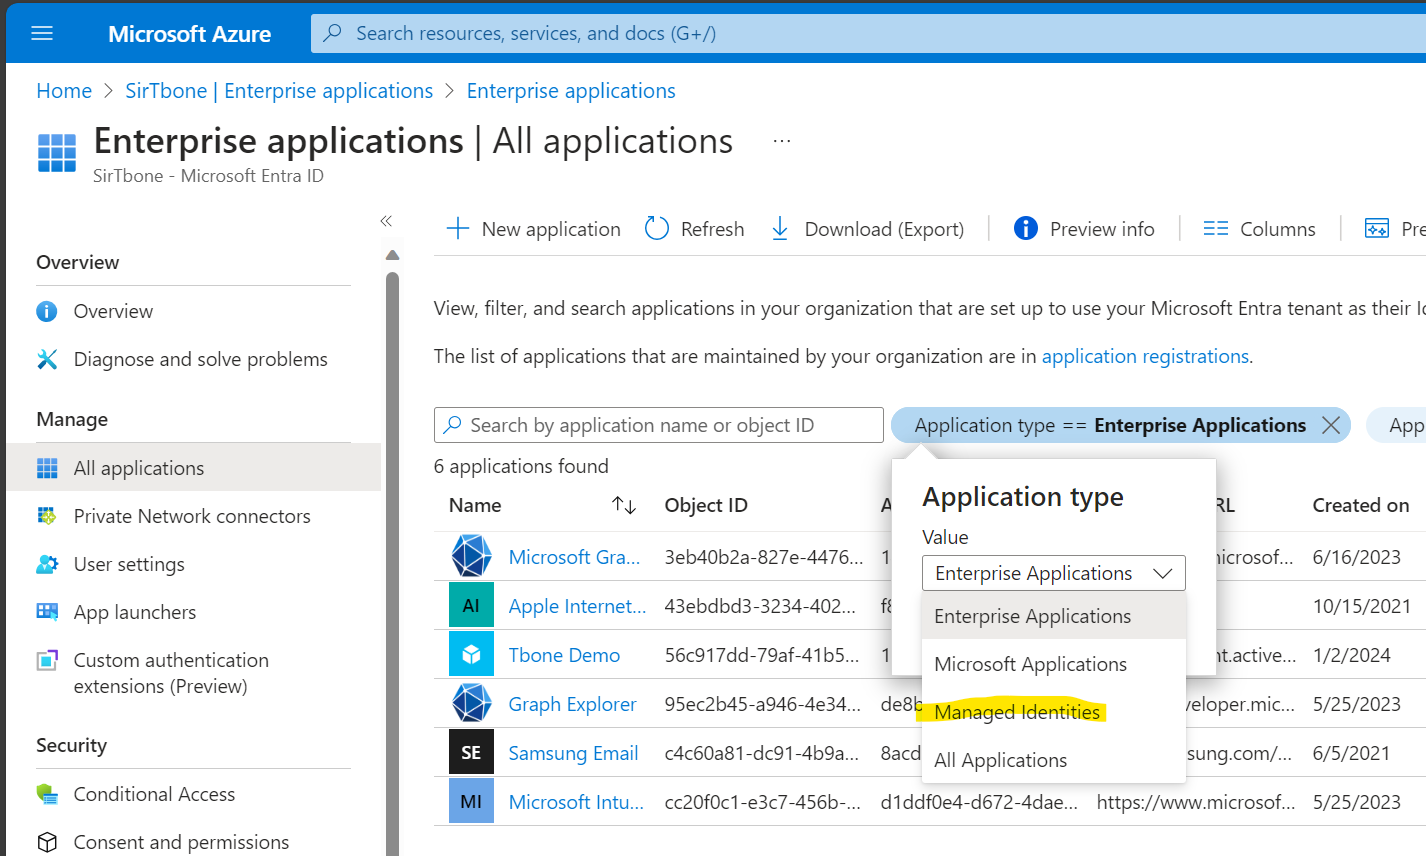Click the application registrations link
The height and width of the screenshot is (856, 1426).
(x=1145, y=355)
